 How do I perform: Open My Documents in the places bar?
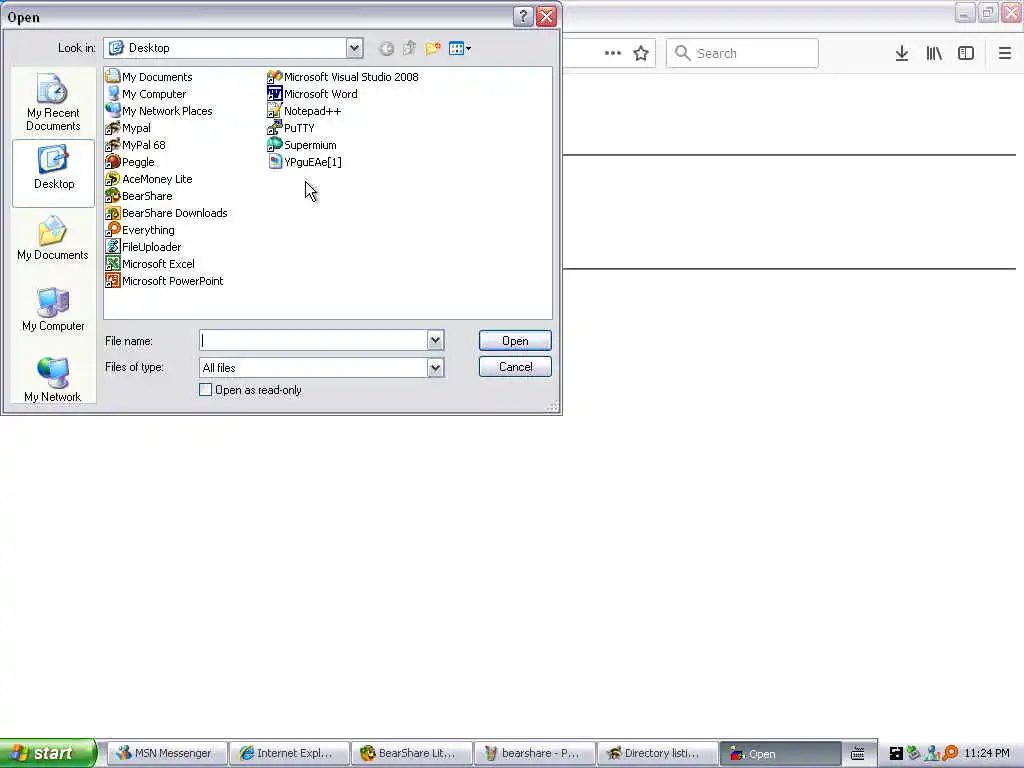coord(53,239)
